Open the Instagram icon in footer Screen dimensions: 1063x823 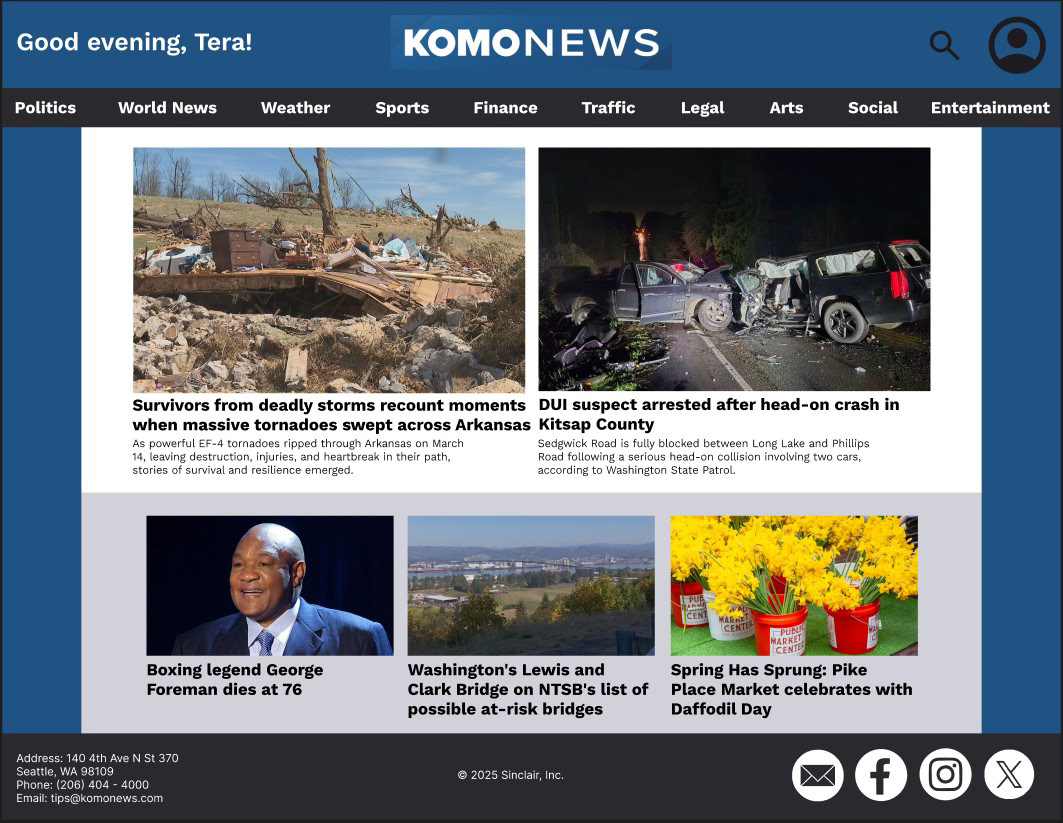(945, 775)
